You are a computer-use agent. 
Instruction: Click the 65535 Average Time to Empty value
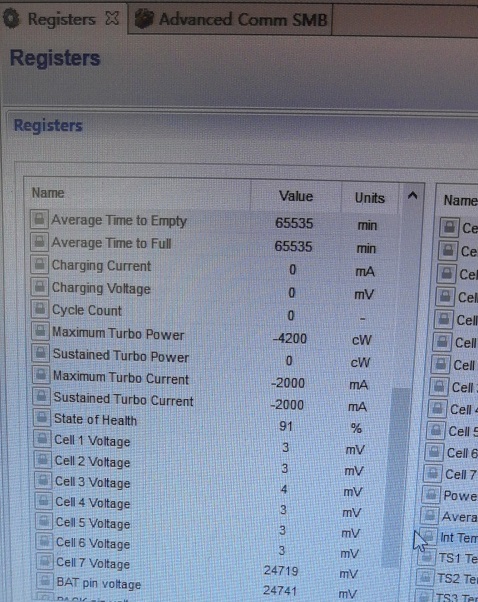294,223
